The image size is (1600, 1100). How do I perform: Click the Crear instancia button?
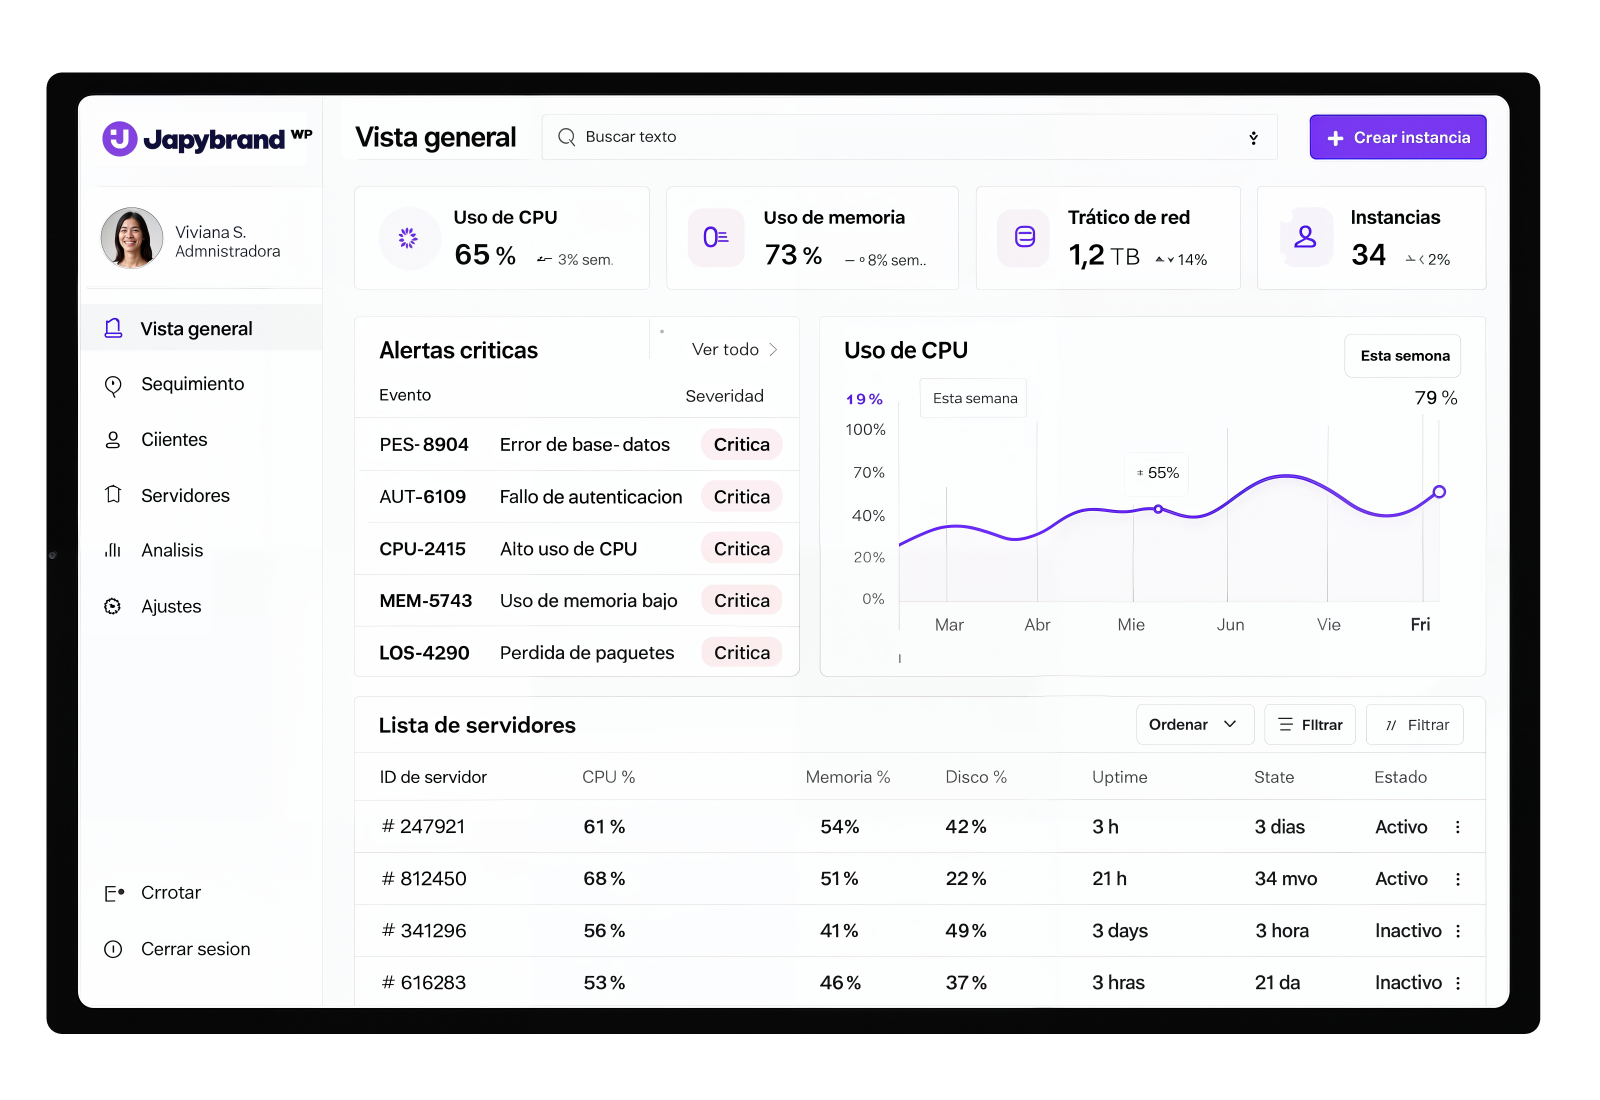1397,138
